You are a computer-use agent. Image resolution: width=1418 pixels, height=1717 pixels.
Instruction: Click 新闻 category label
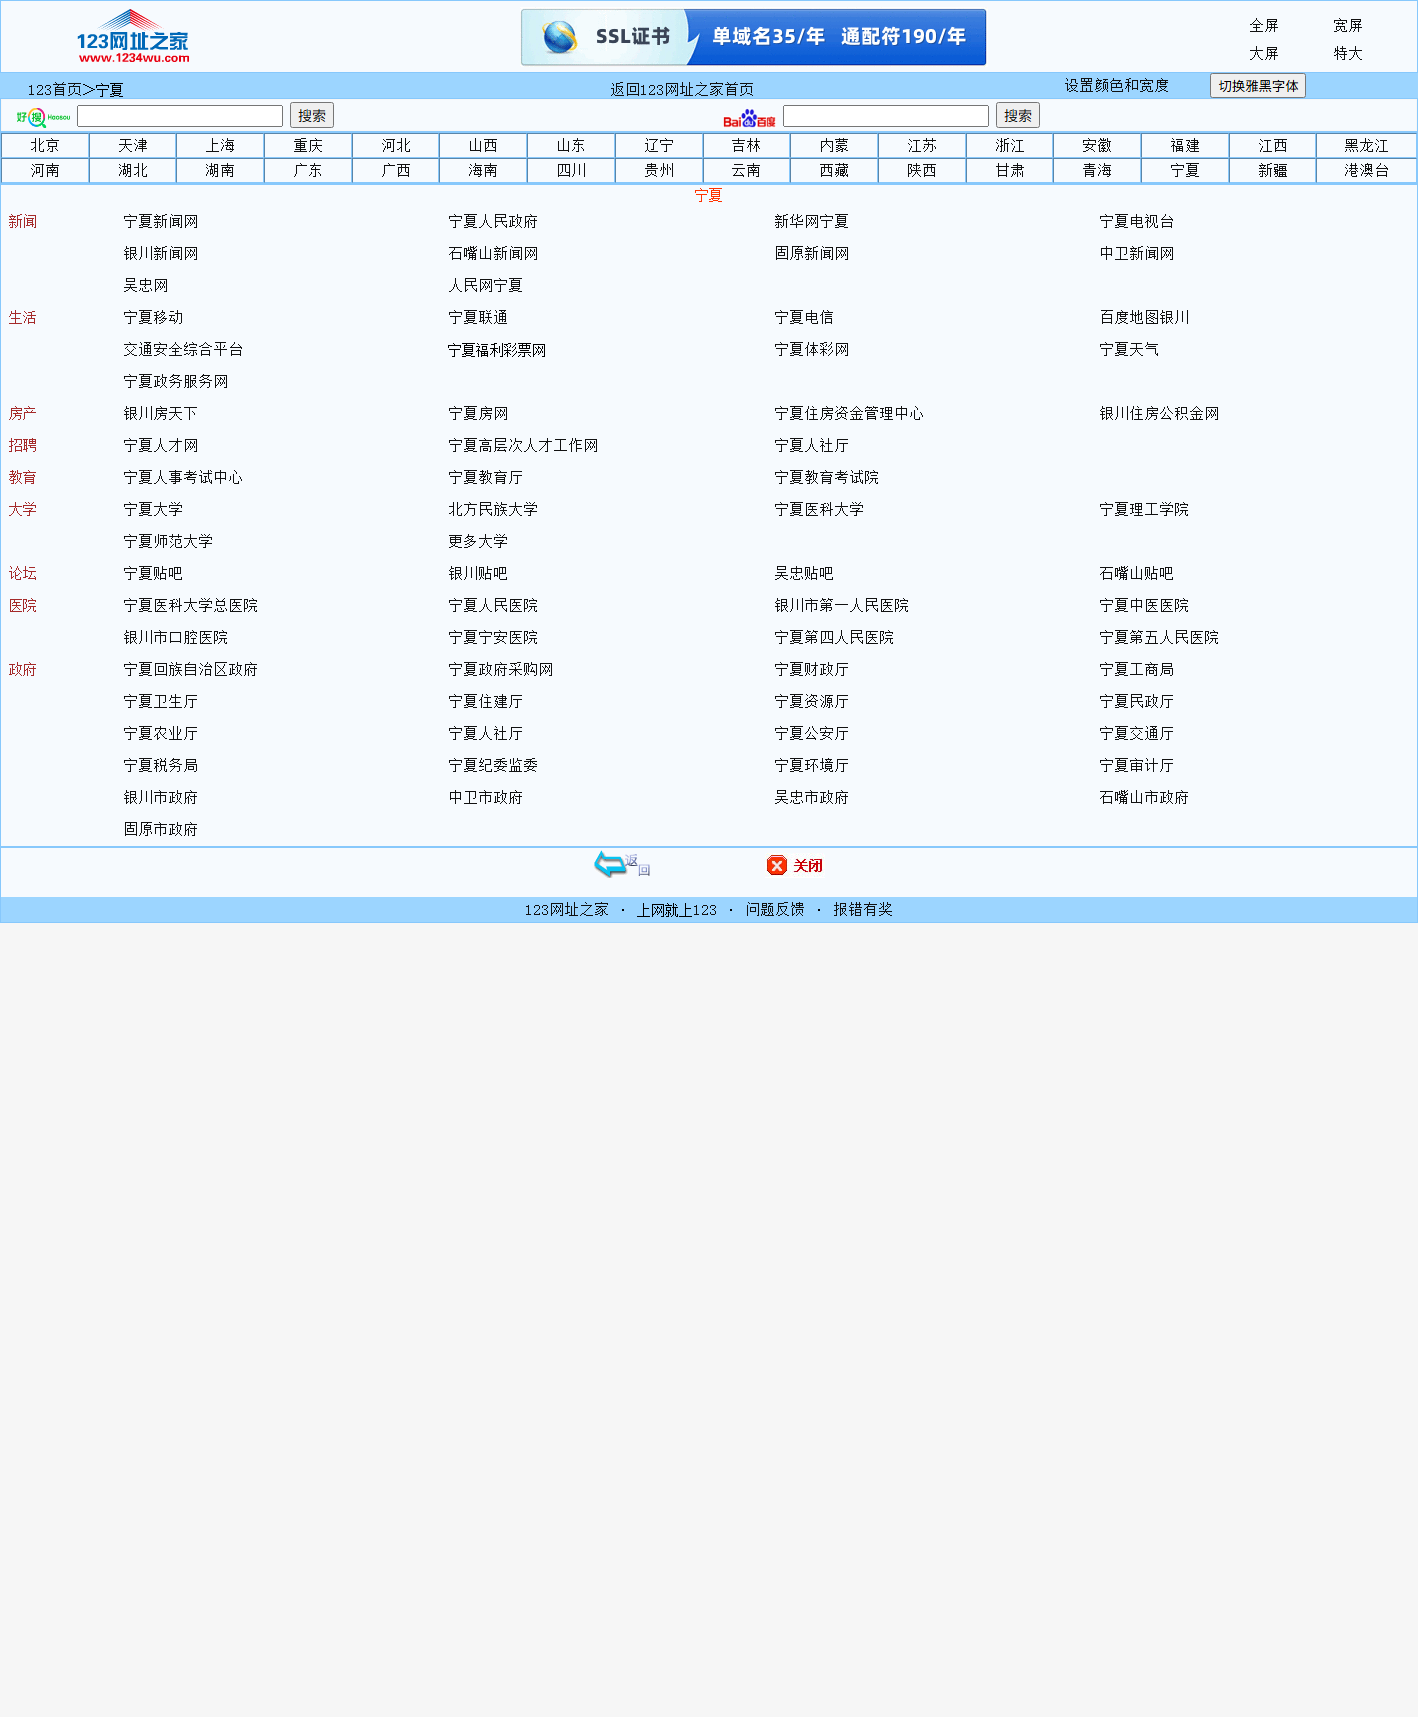(x=23, y=222)
